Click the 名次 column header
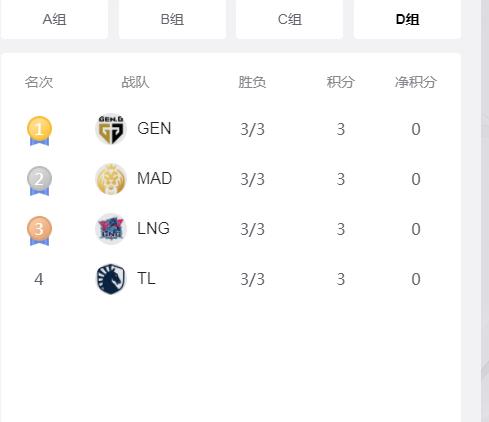Screen dimensions: 489x422 [x=39, y=82]
